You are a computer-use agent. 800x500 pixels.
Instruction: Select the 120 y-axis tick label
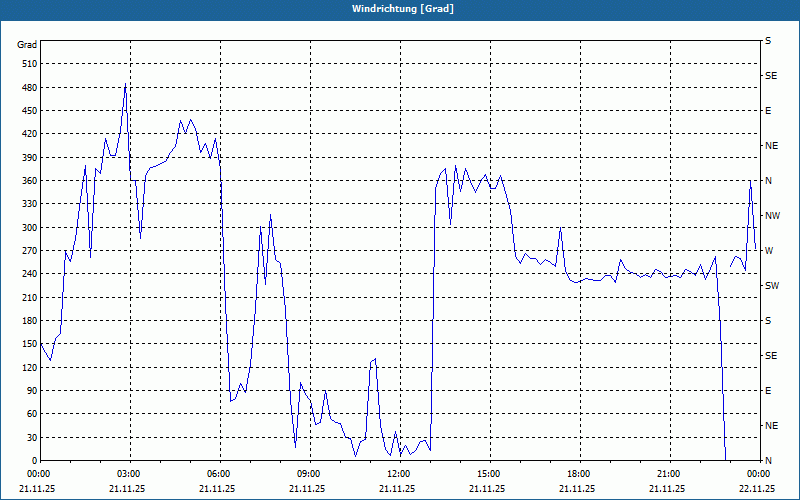[30, 367]
